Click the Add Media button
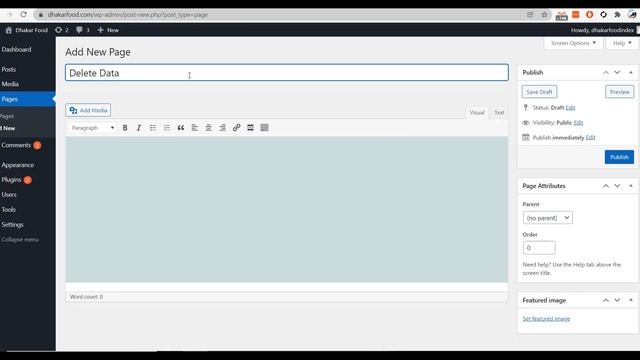Screen dimensions: 640x360 (88, 110)
